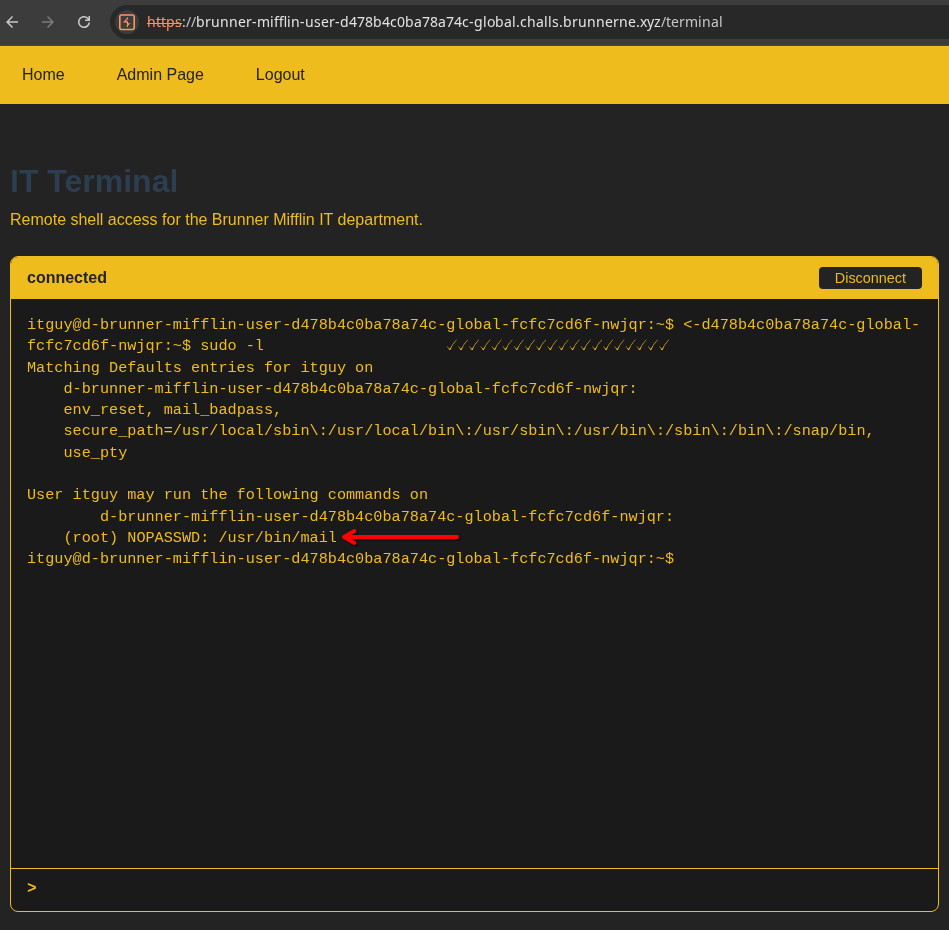The height and width of the screenshot is (930, 949).
Task: Click the browser forward arrow
Action: (48, 22)
